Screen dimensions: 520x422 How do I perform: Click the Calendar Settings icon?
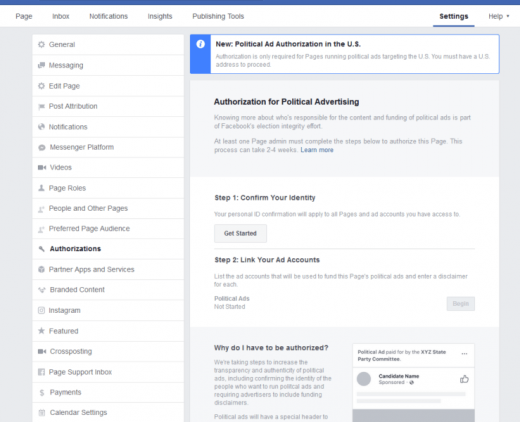tap(42, 413)
